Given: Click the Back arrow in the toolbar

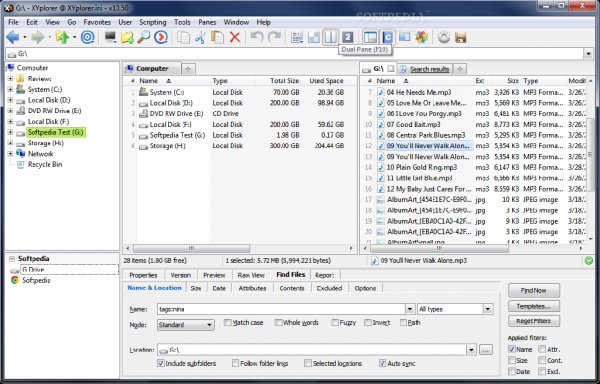Looking at the screenshot, I should point(13,37).
